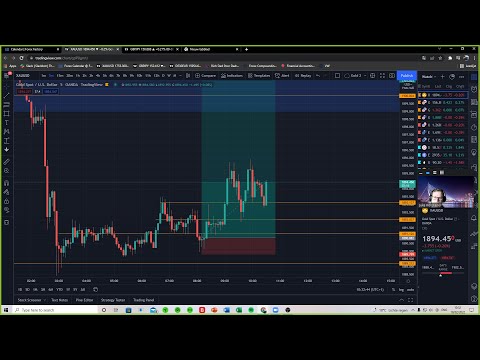Open notifications bell in right sidebar
This screenshot has height=360, width=480.
point(474,218)
